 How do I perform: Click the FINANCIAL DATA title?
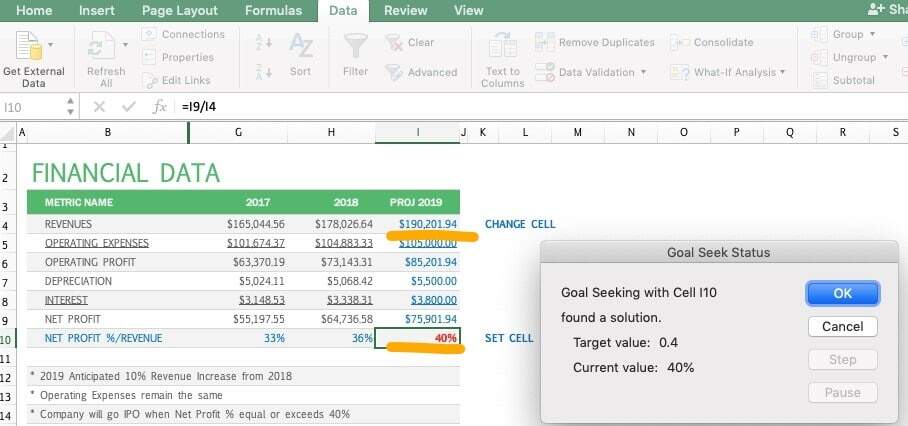coord(126,174)
